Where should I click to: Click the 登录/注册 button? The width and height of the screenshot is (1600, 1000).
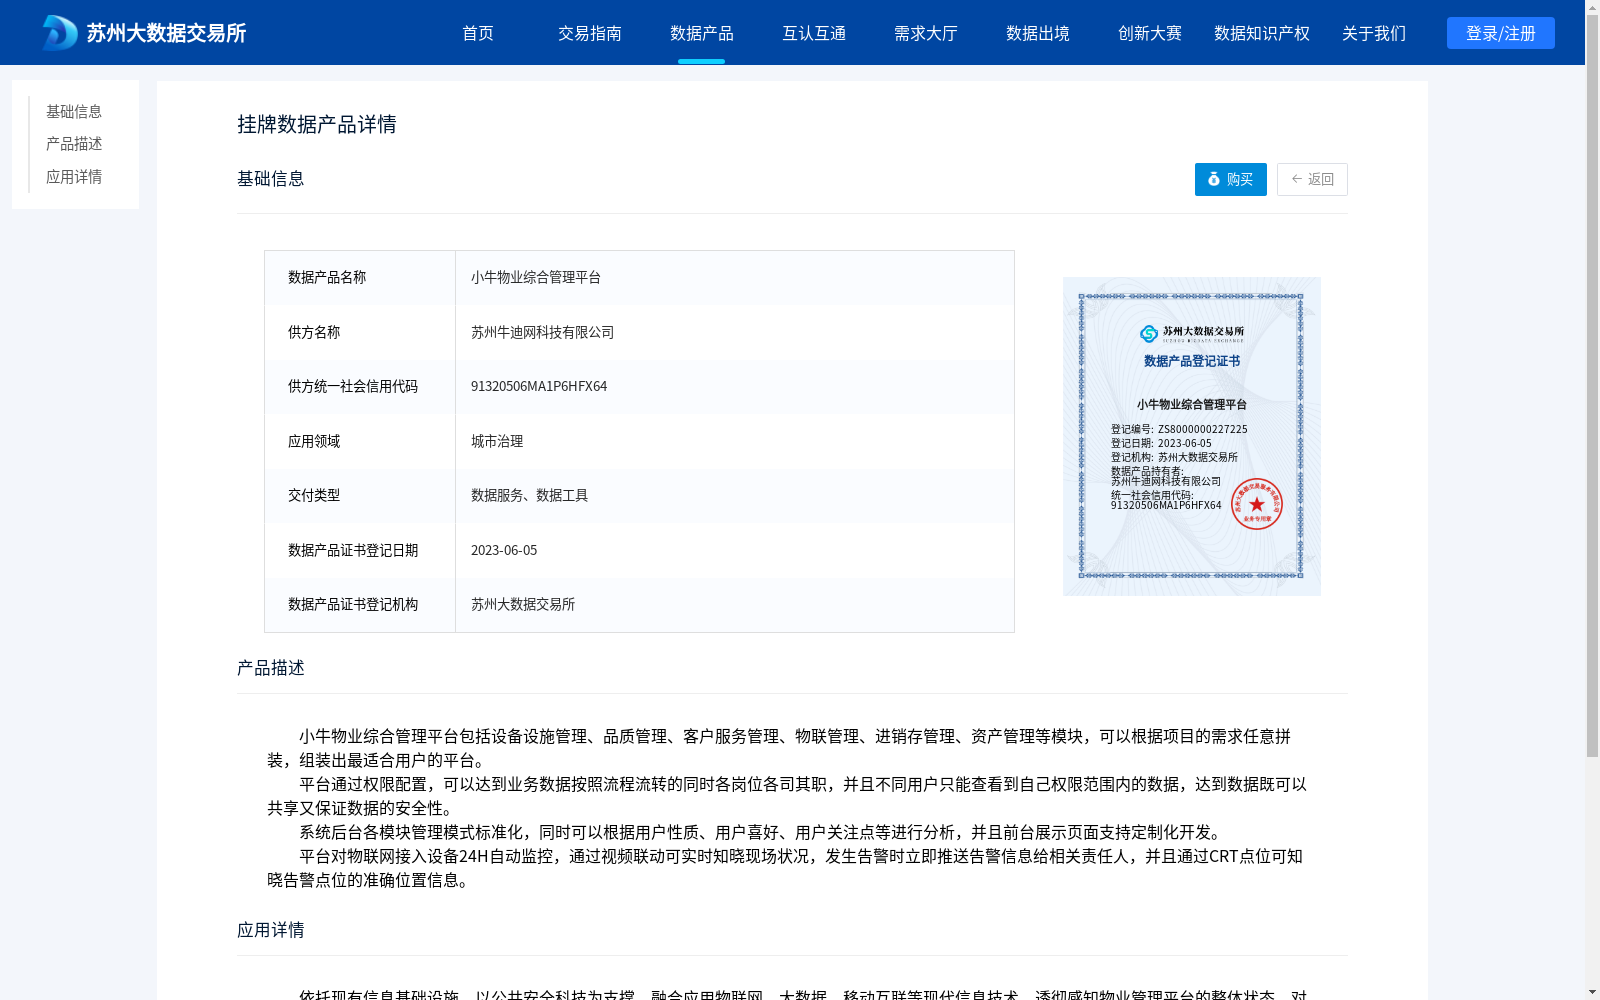click(1501, 33)
